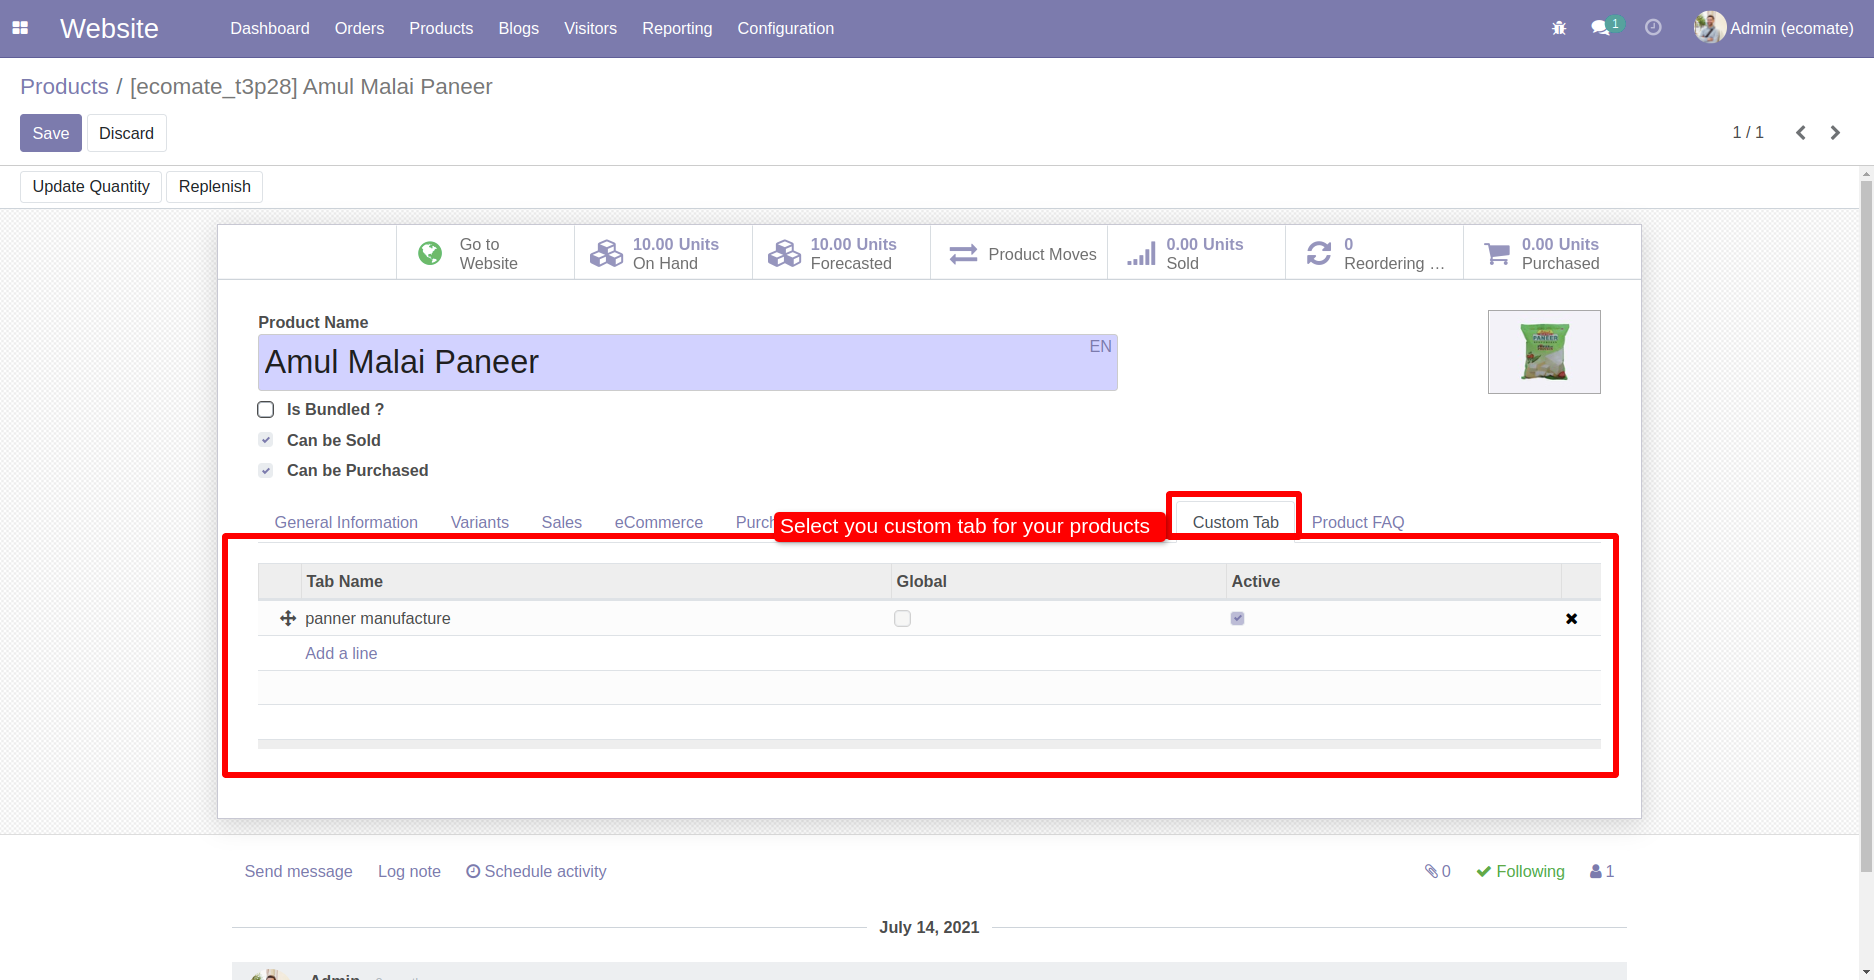Click drag handle of panner manufacture row
Viewport: 1874px width, 980px height.
click(288, 619)
